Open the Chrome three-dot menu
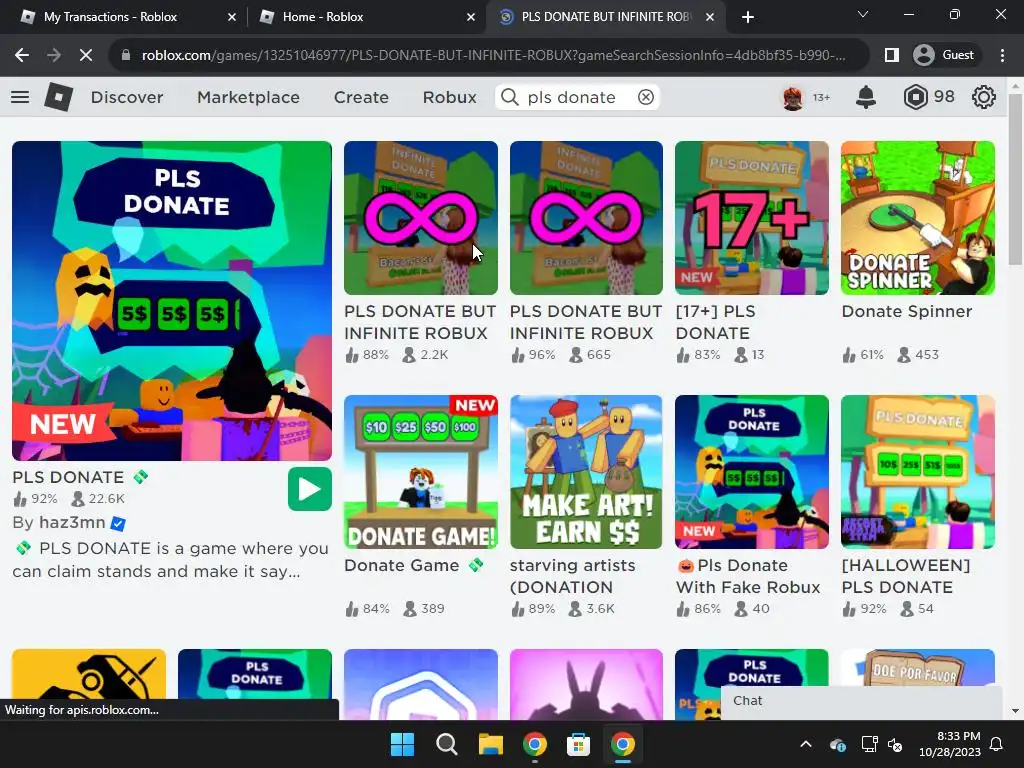Screen dimensions: 1024x768 (x=1002, y=56)
